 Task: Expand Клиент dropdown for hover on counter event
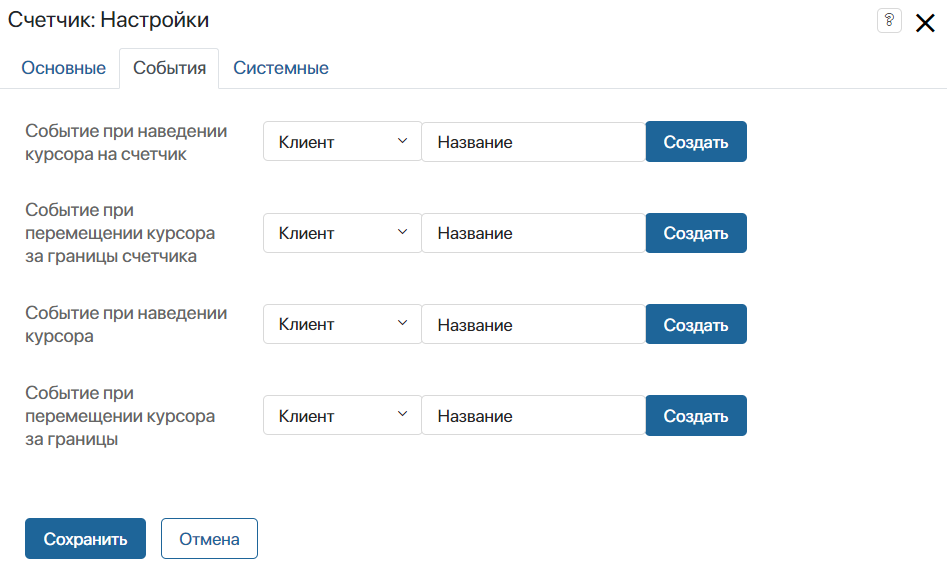342,141
